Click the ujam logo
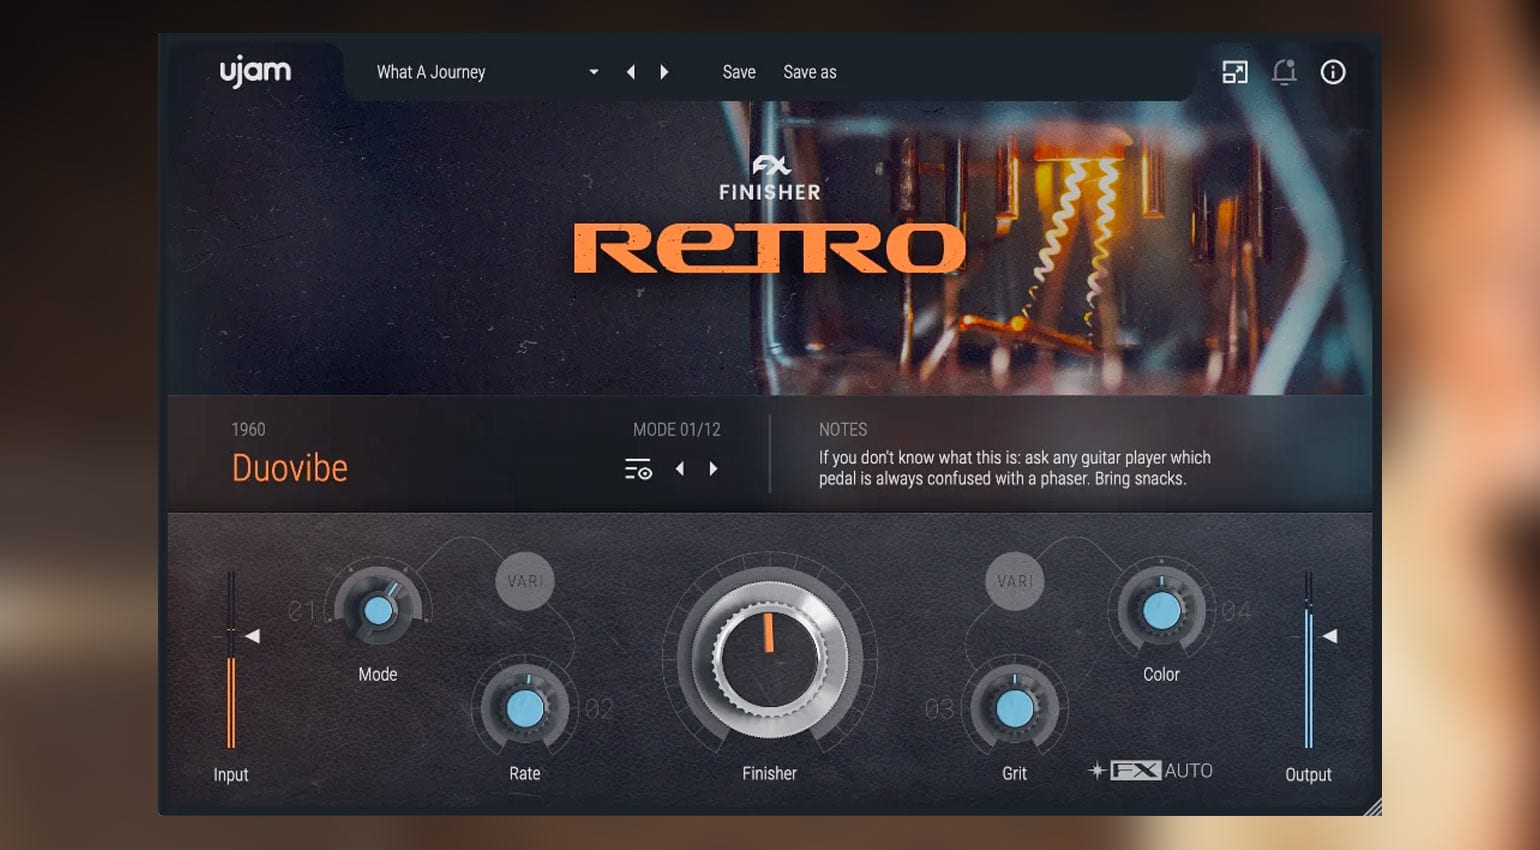1540x850 pixels. (x=255, y=72)
